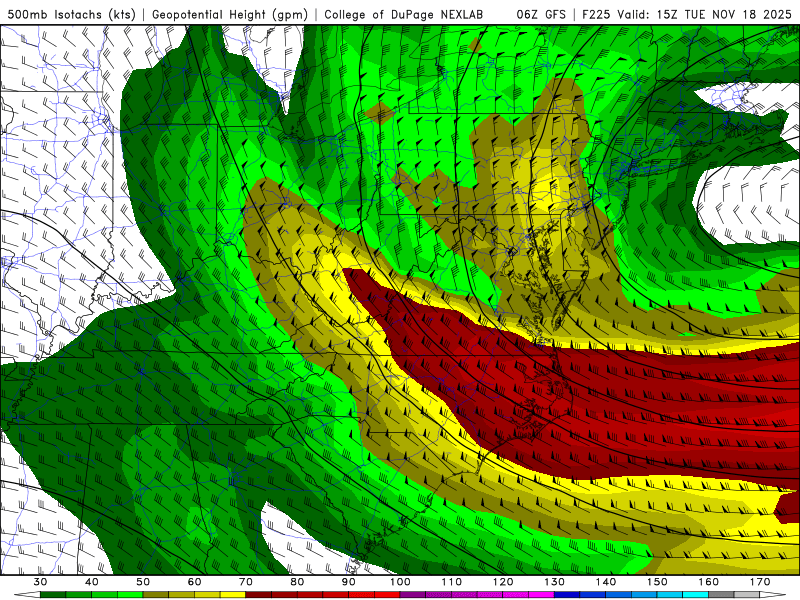Click the legend label "170"
The height and width of the screenshot is (600, 800).
coord(760,582)
